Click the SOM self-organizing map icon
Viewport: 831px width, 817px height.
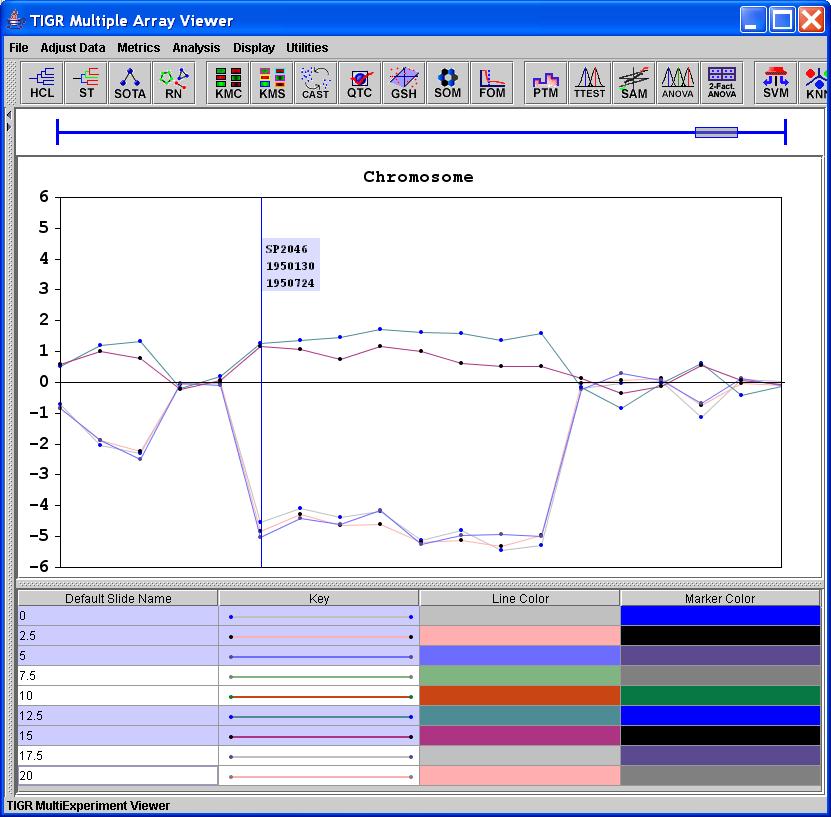coord(447,82)
